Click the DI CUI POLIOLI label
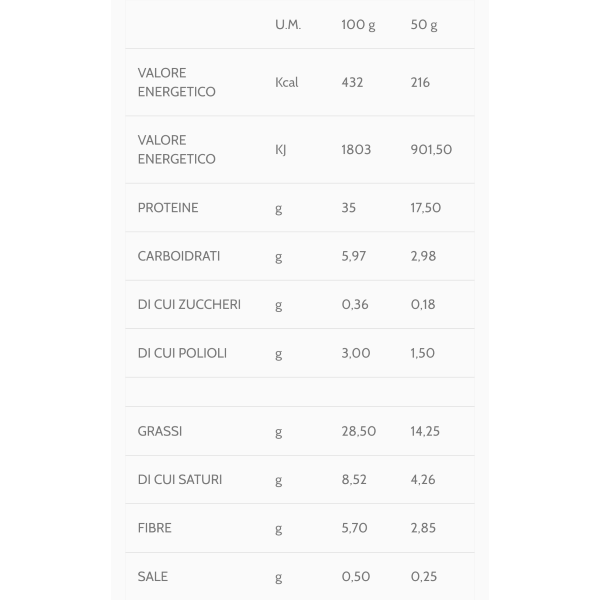 click(x=182, y=353)
